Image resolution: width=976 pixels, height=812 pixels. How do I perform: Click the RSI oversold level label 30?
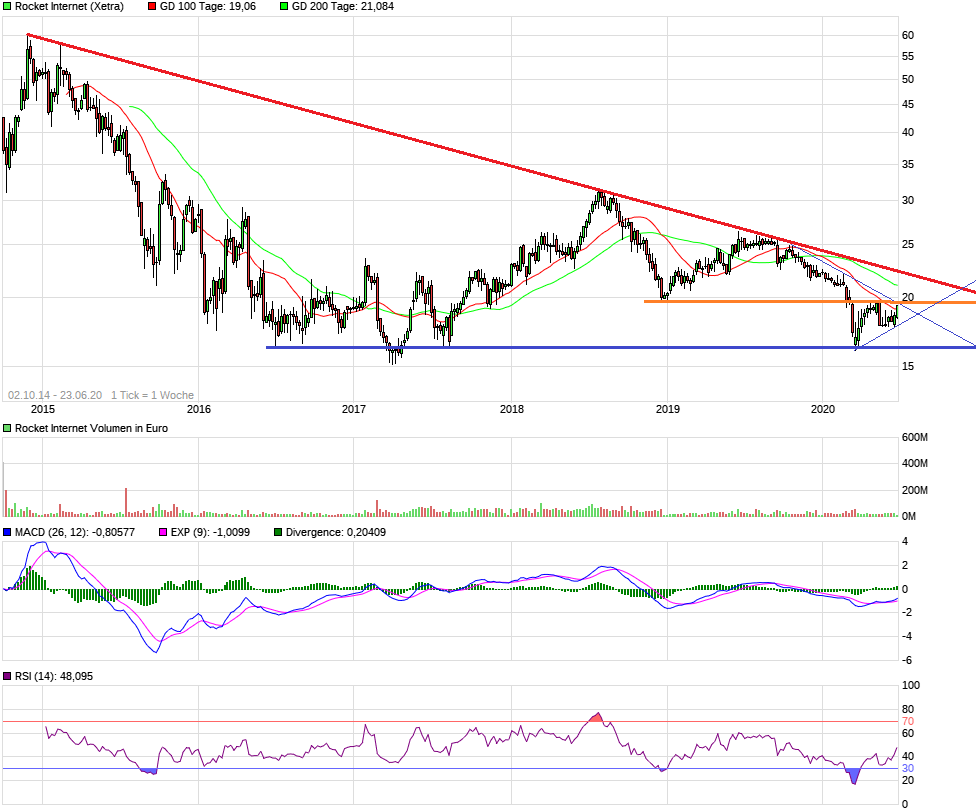[x=908, y=769]
